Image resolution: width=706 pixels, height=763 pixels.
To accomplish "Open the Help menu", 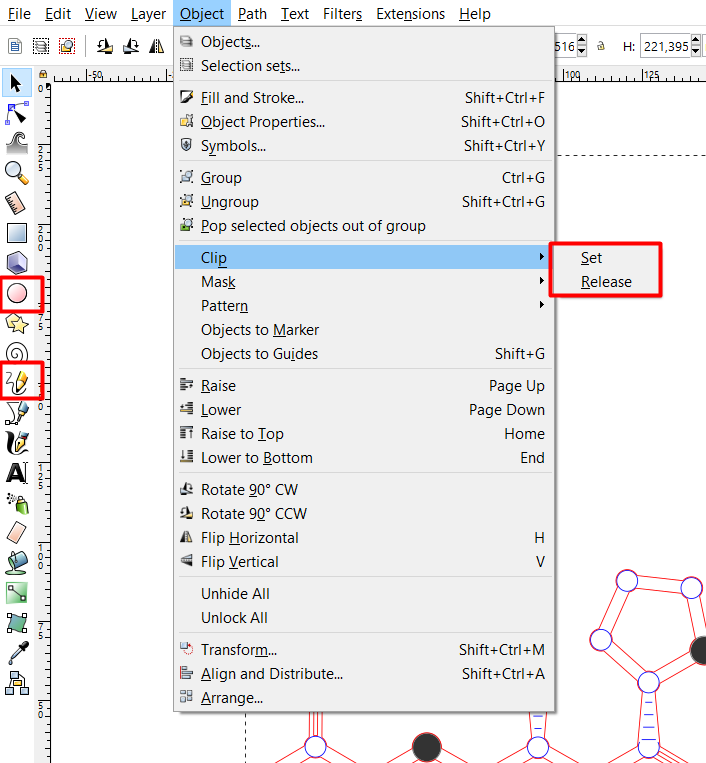I will (474, 14).
